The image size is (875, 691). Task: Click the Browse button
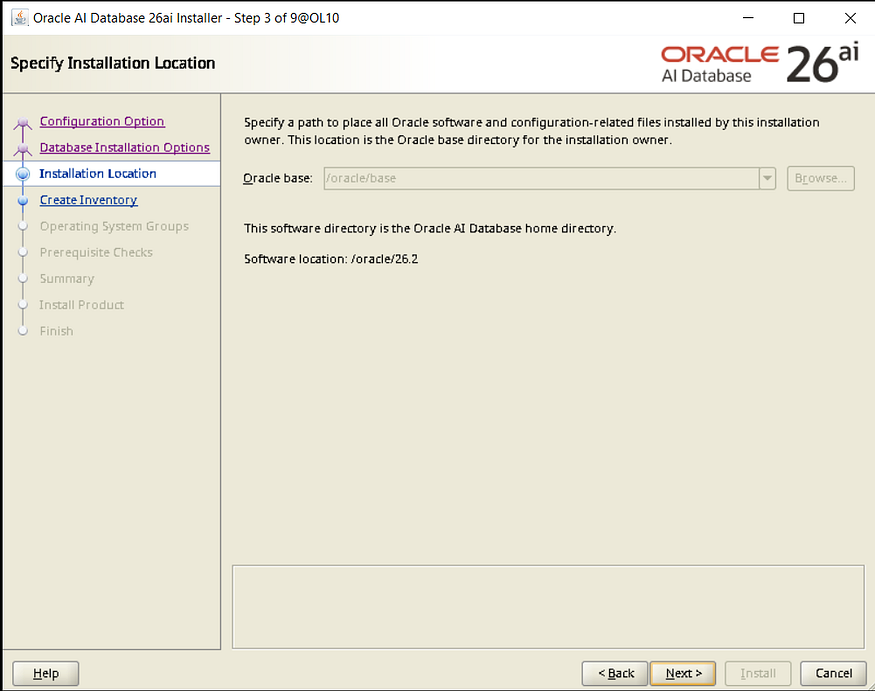tap(820, 179)
